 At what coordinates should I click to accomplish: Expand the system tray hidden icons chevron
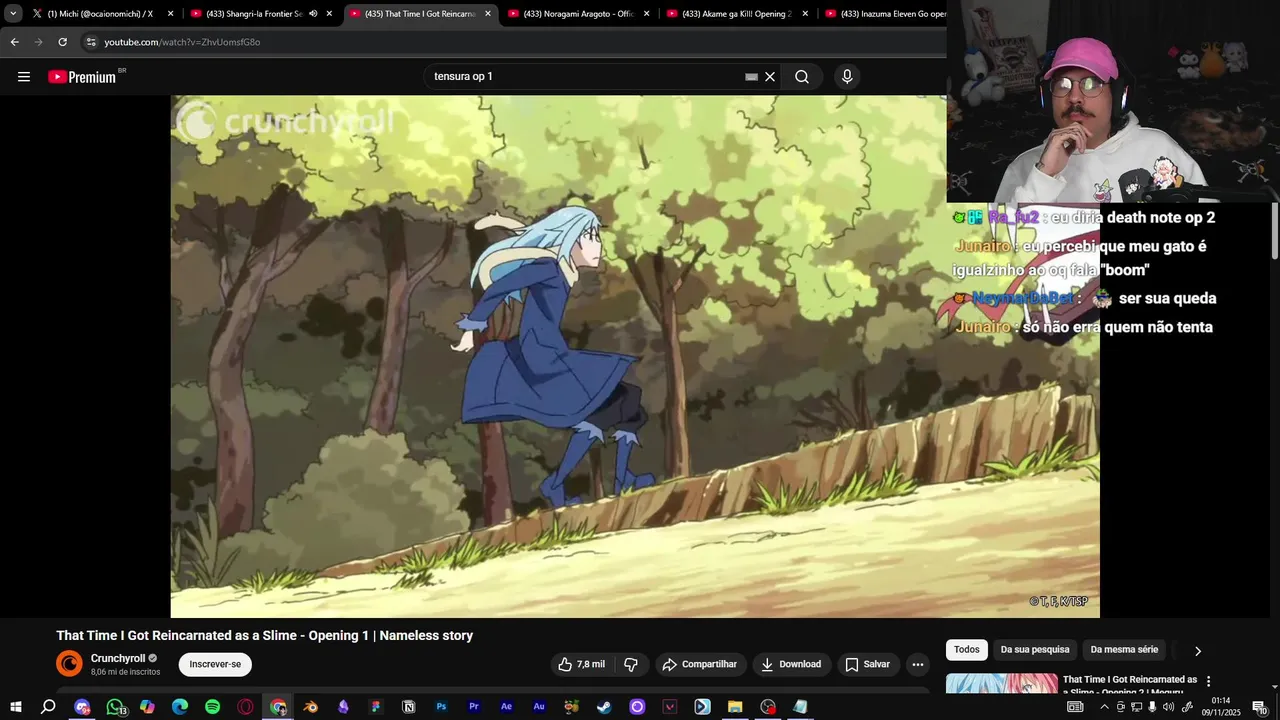1104,707
